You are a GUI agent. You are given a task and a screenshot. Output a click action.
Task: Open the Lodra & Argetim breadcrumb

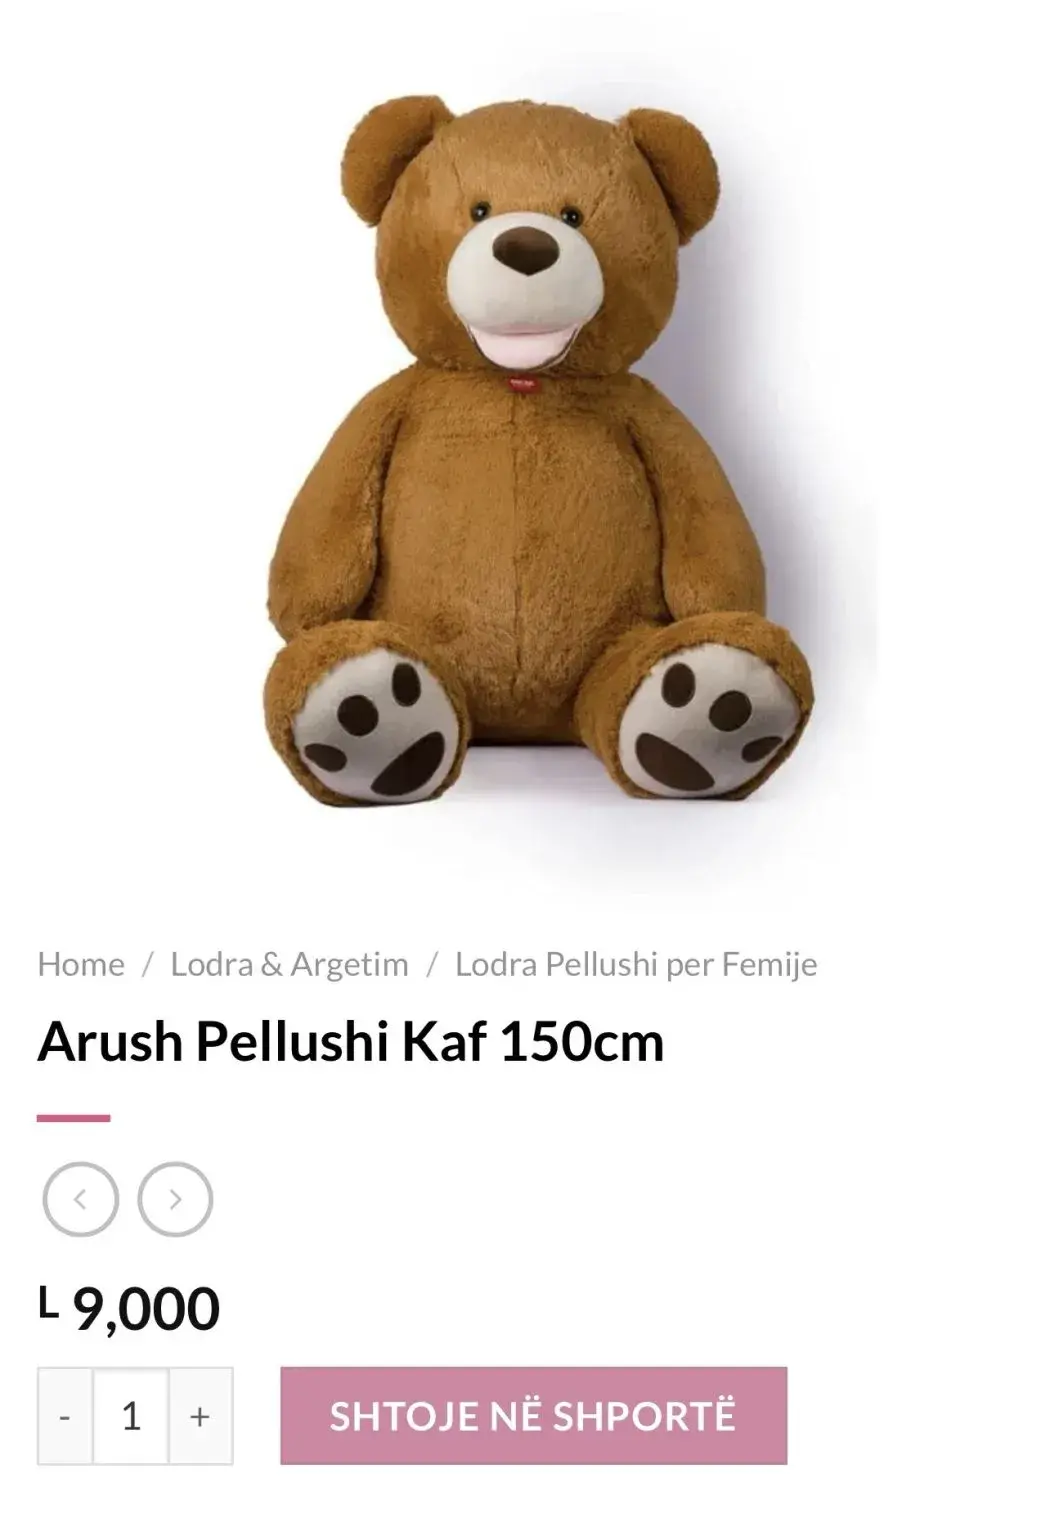[x=289, y=964]
